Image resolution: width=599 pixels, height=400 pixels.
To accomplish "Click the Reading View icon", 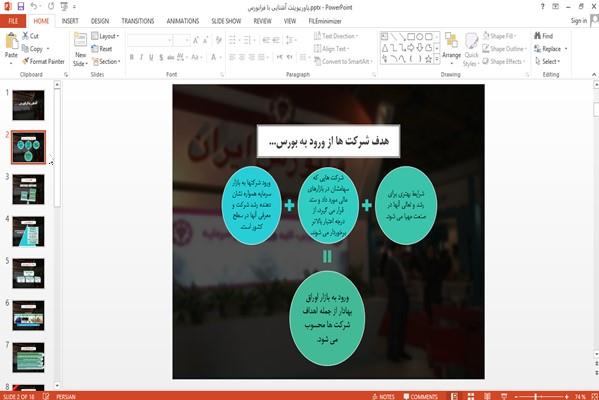I will coord(487,397).
